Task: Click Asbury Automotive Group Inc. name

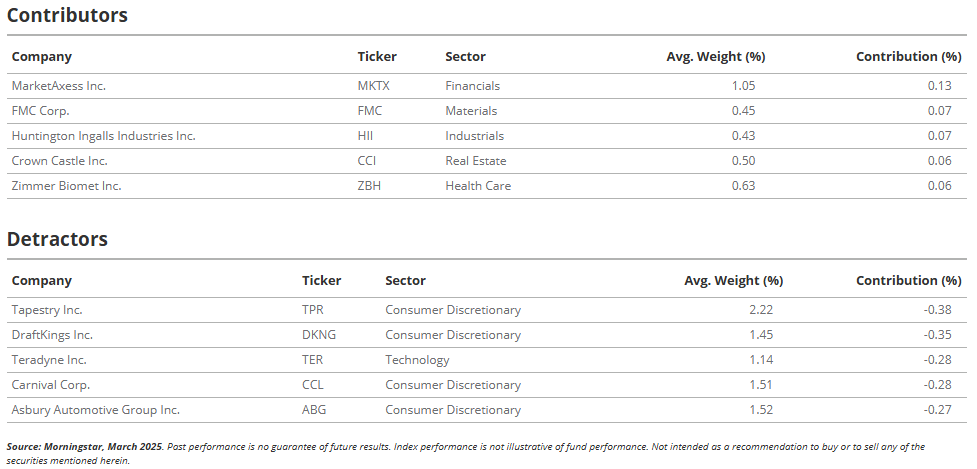Action: [95, 410]
